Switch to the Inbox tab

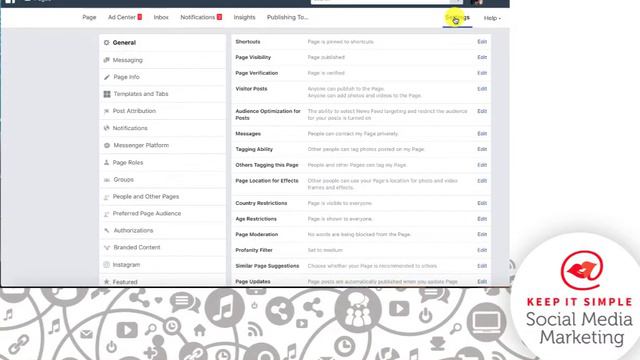pyautogui.click(x=161, y=17)
